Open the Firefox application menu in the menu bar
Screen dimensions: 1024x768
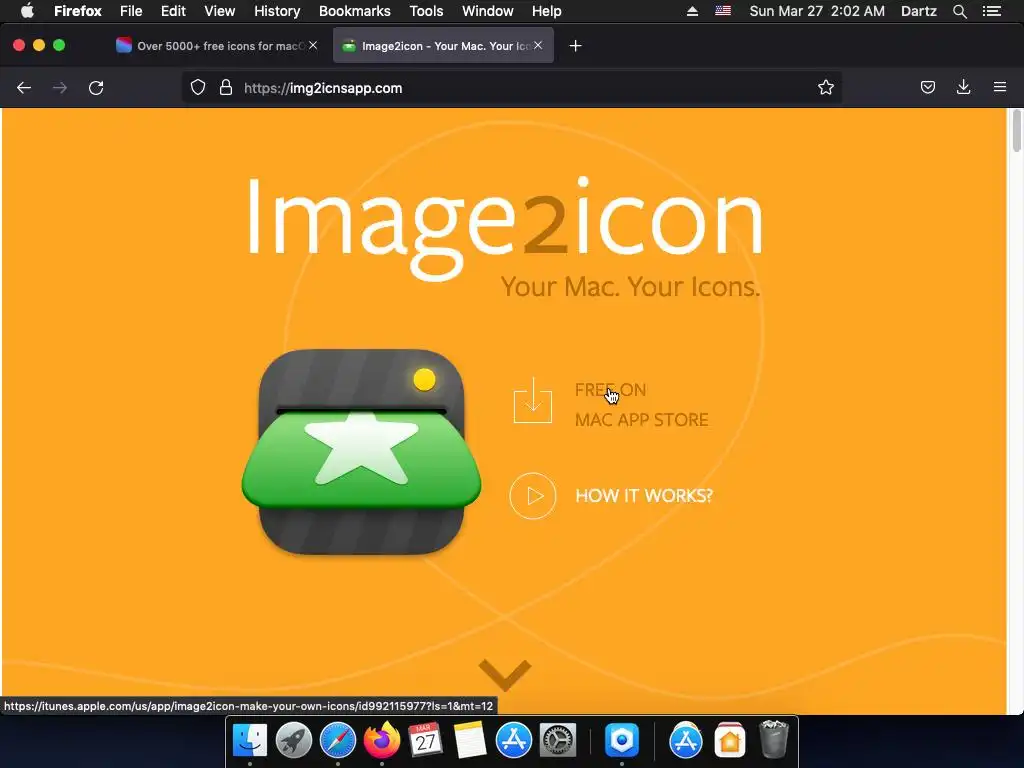[78, 11]
